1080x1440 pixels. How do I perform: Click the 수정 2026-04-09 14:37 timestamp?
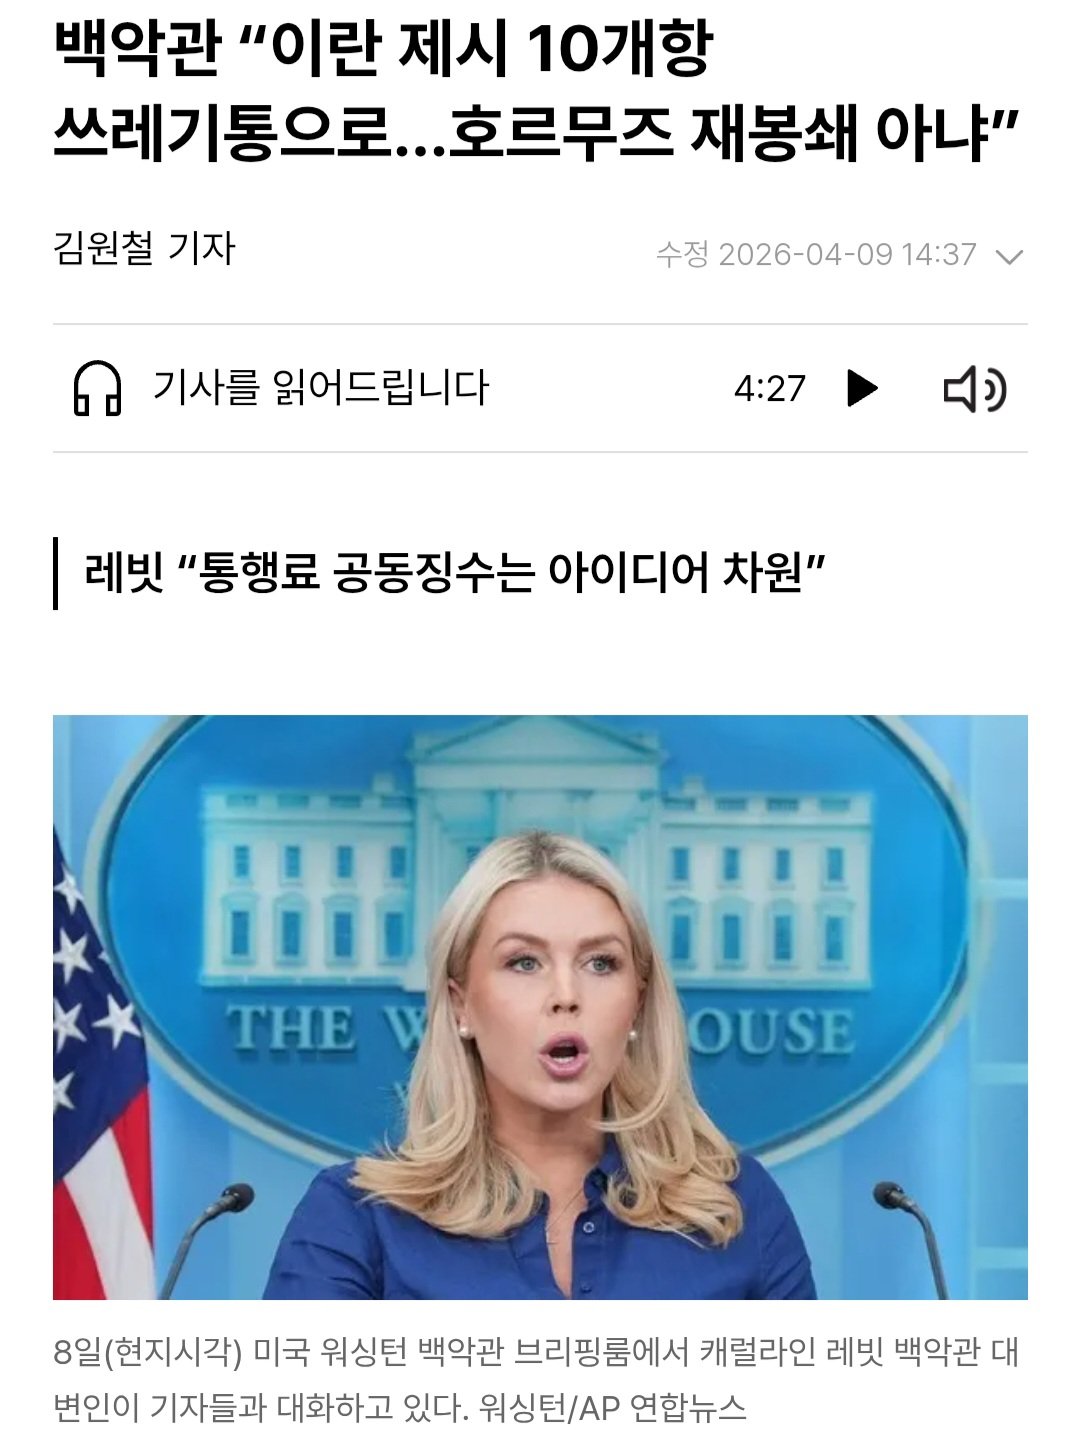coord(816,254)
